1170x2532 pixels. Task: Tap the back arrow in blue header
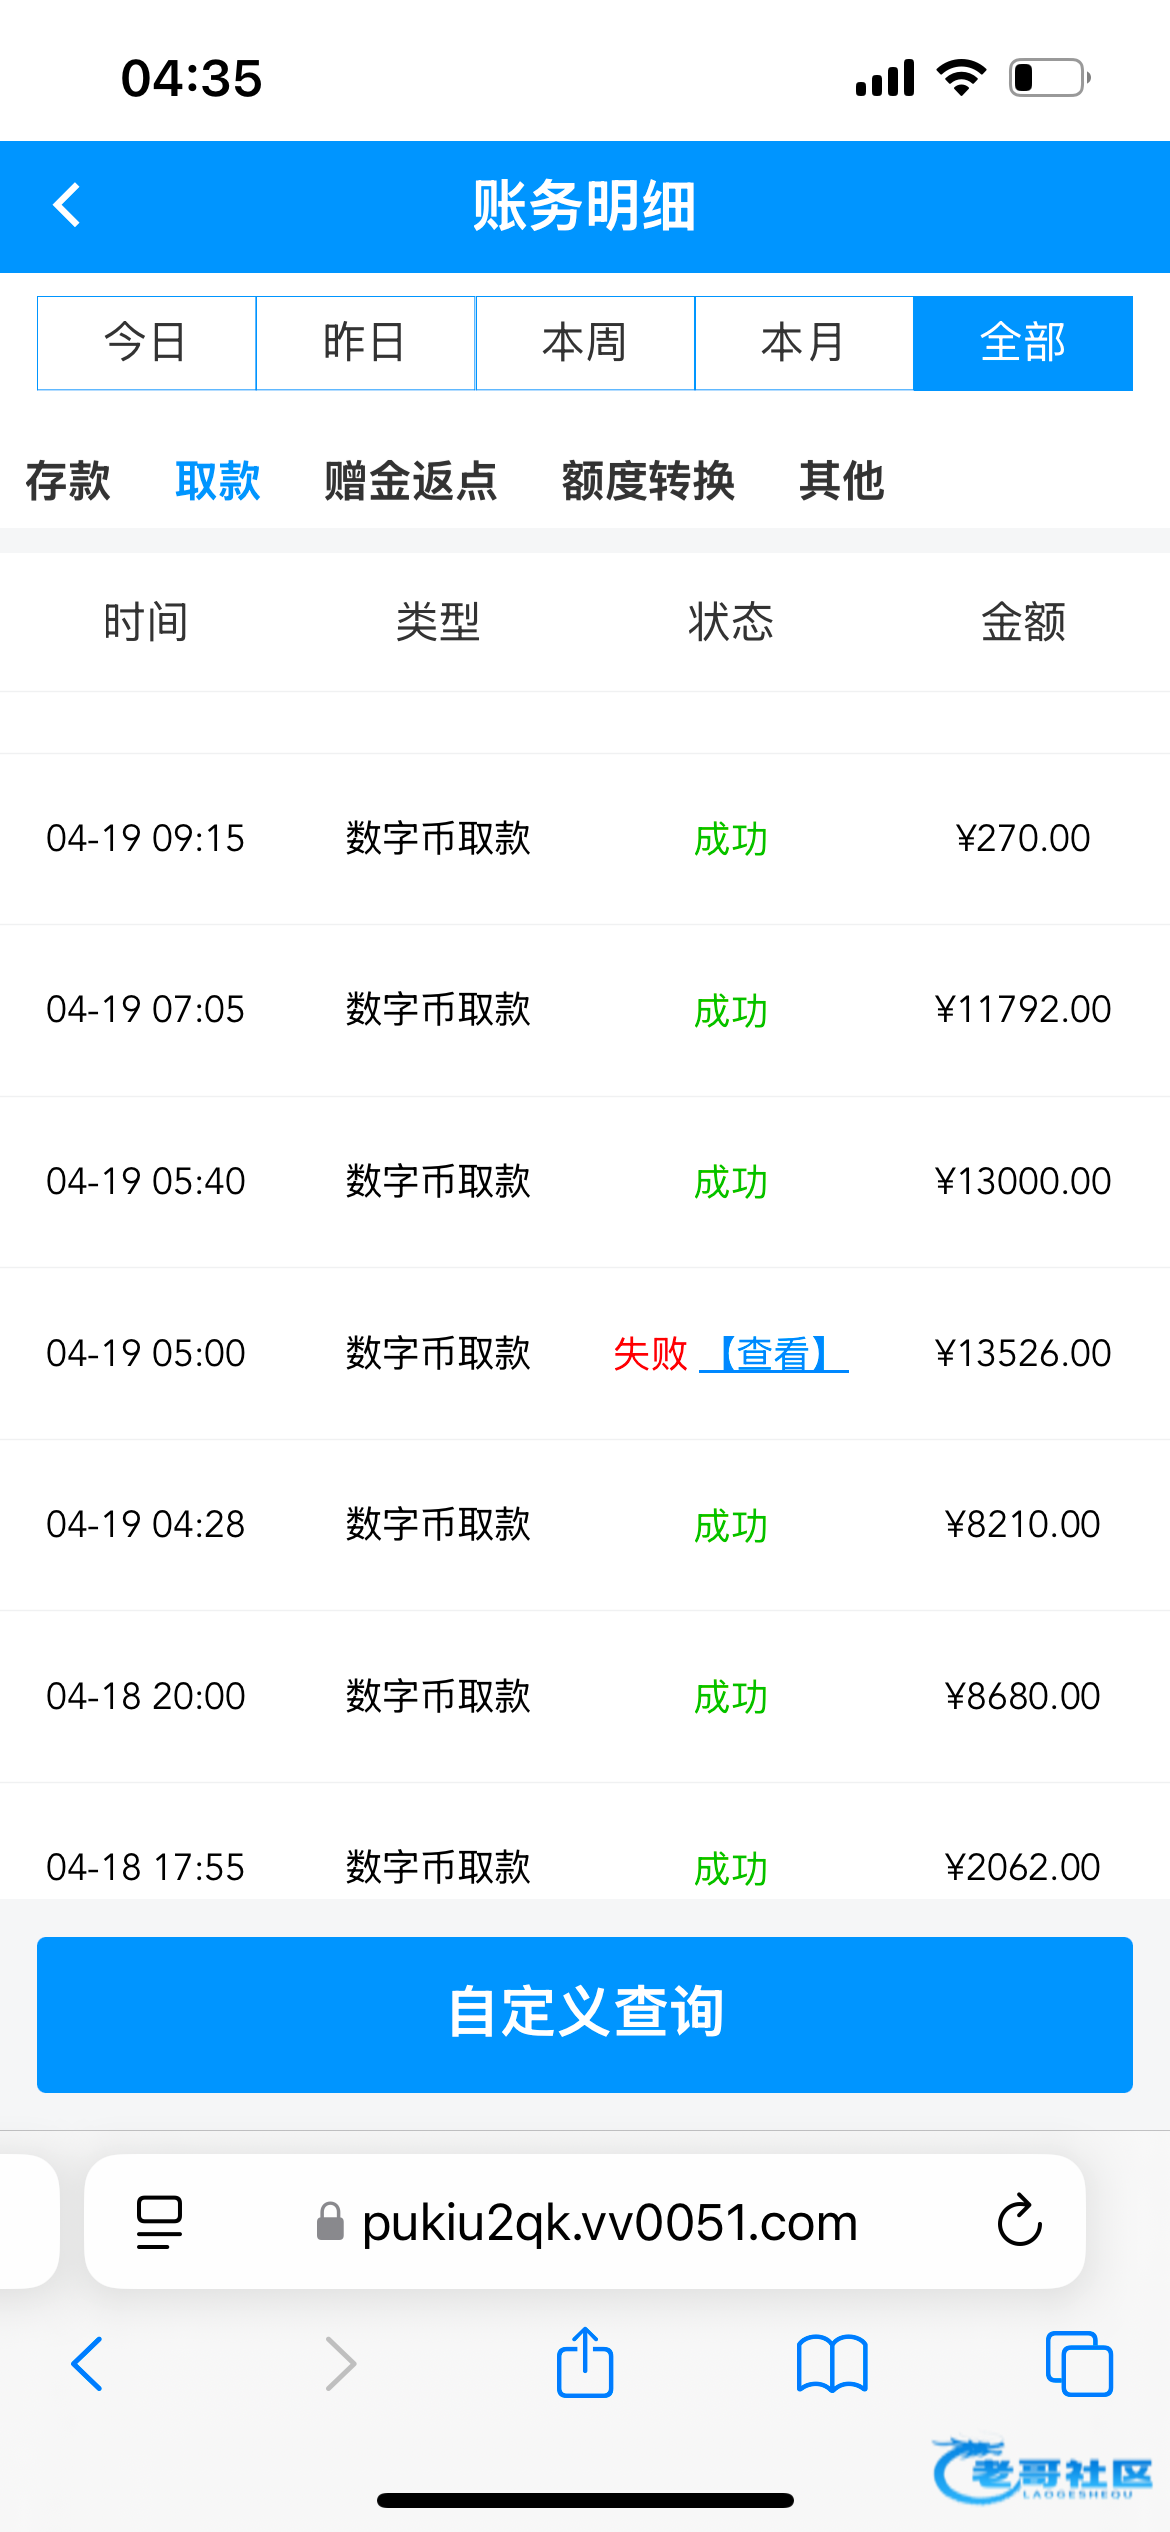tap(67, 206)
